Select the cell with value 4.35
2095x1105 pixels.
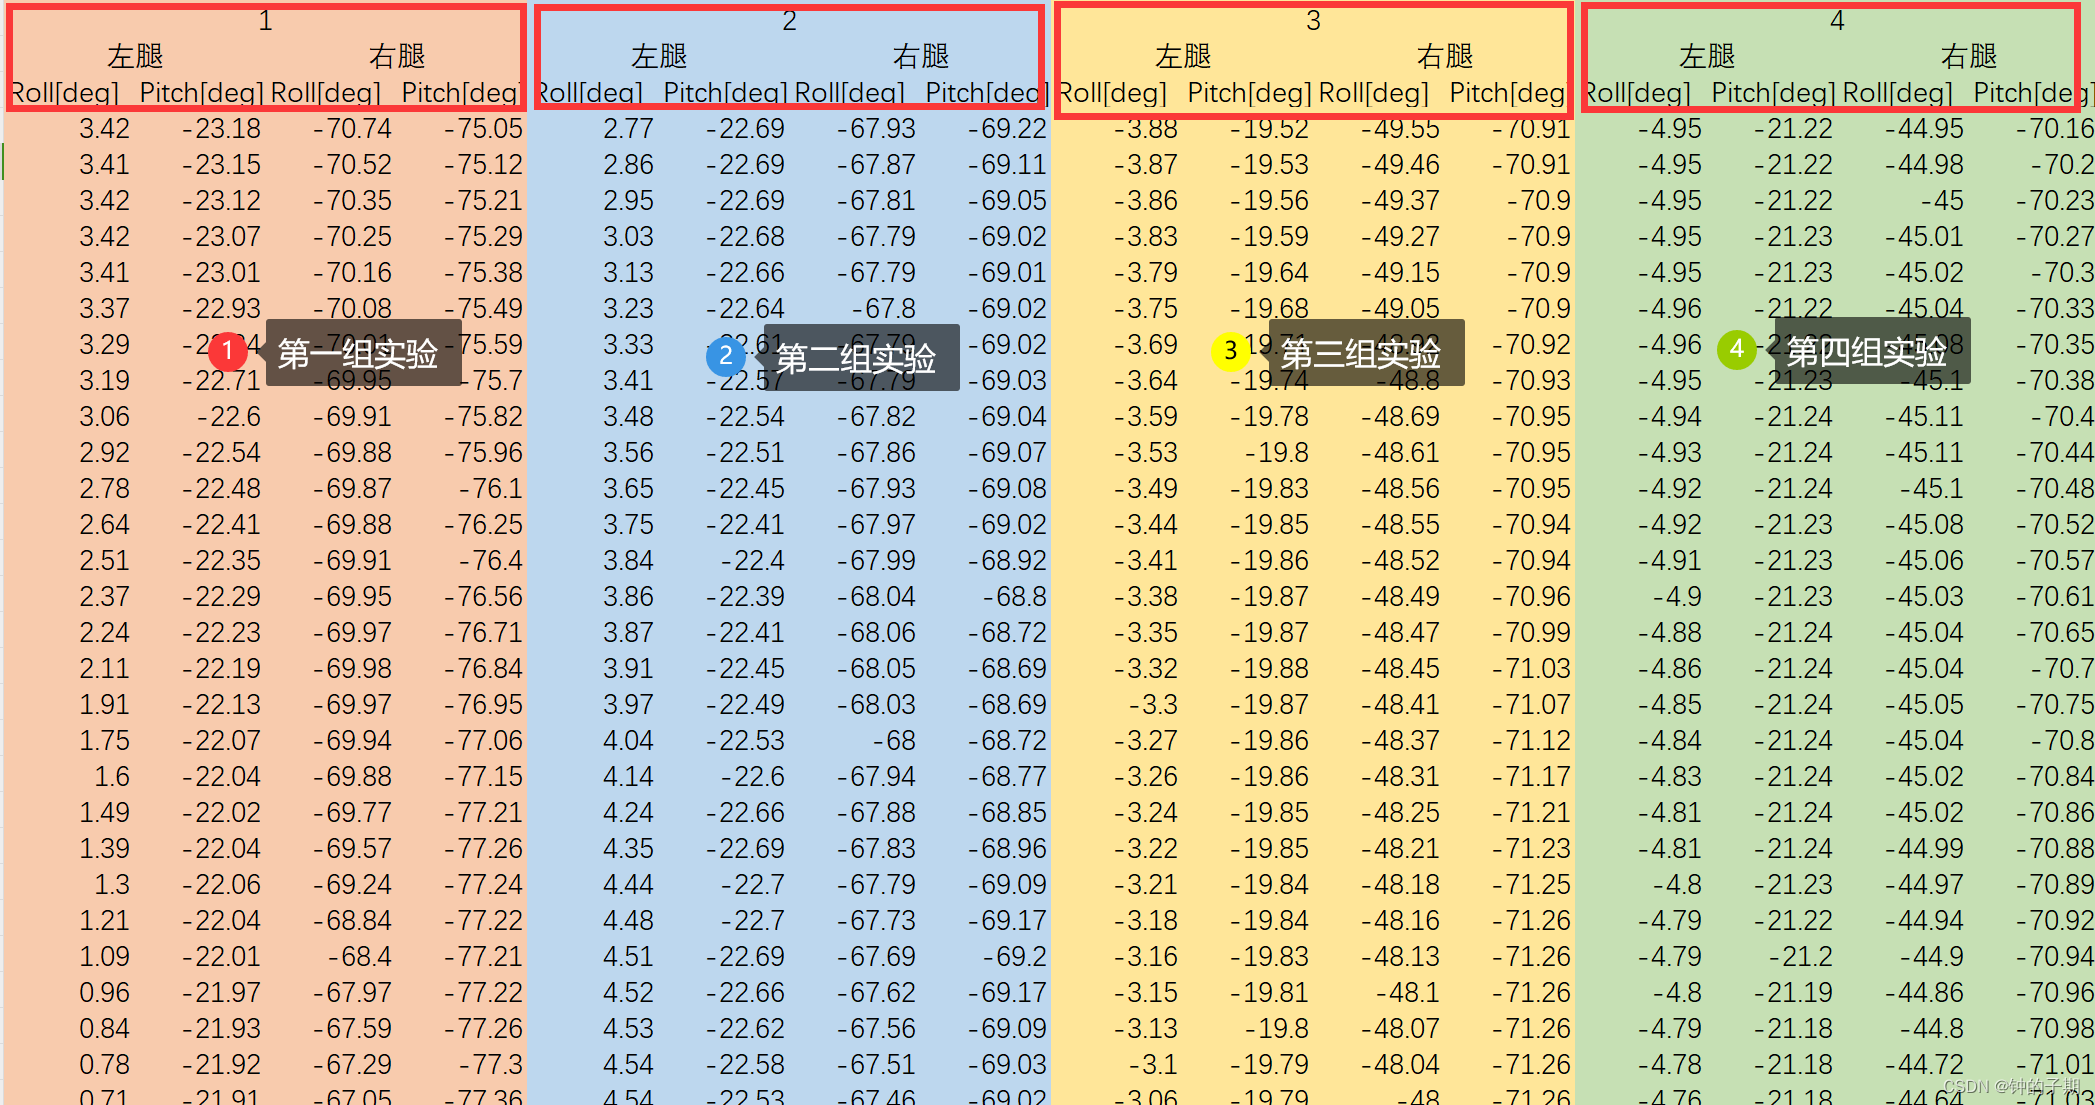pyautogui.click(x=628, y=849)
